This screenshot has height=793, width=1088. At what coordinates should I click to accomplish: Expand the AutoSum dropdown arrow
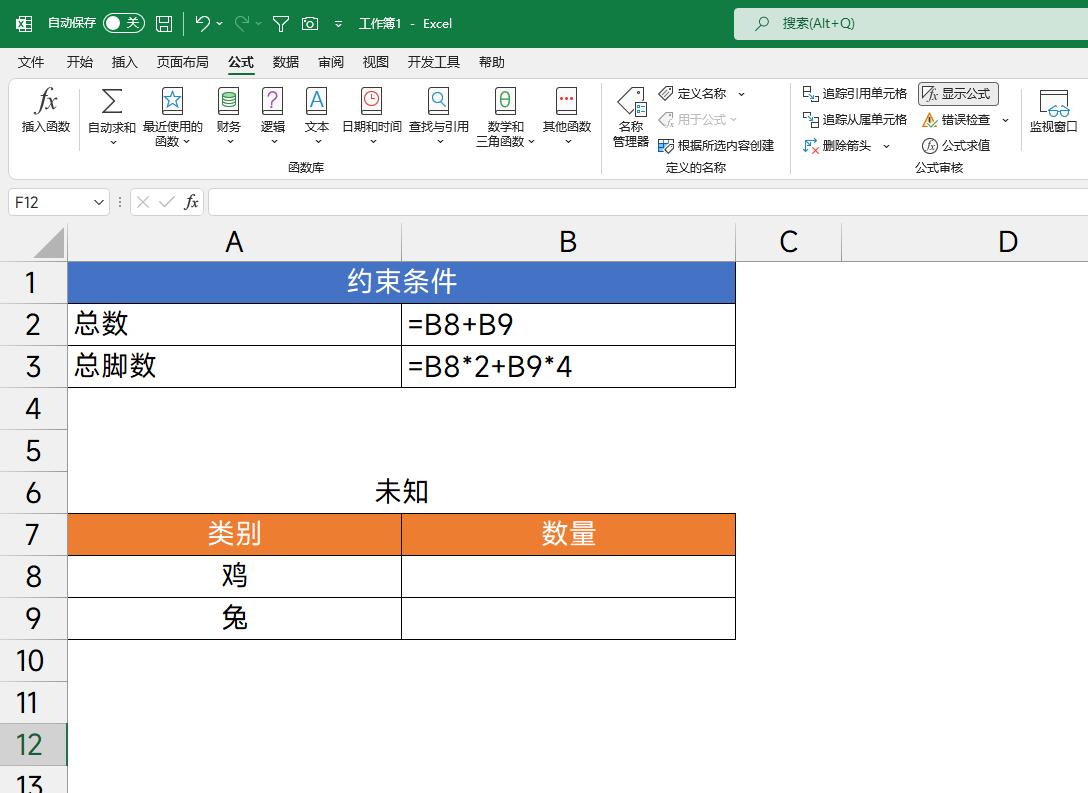coord(112,142)
